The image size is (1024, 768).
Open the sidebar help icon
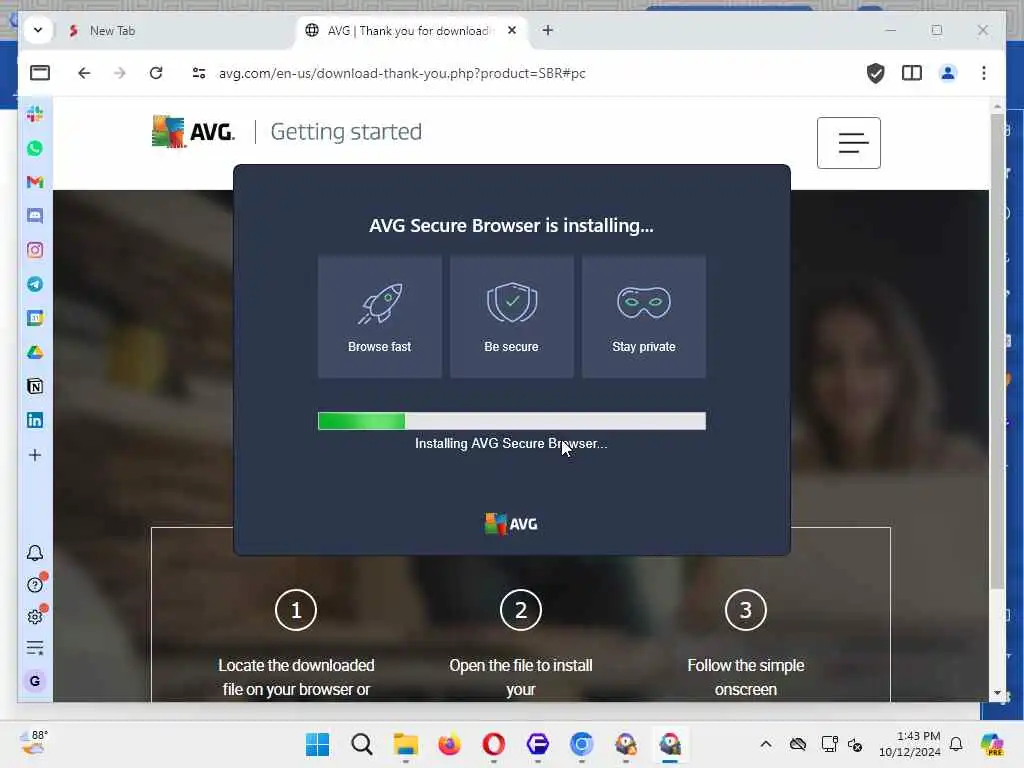click(x=35, y=584)
